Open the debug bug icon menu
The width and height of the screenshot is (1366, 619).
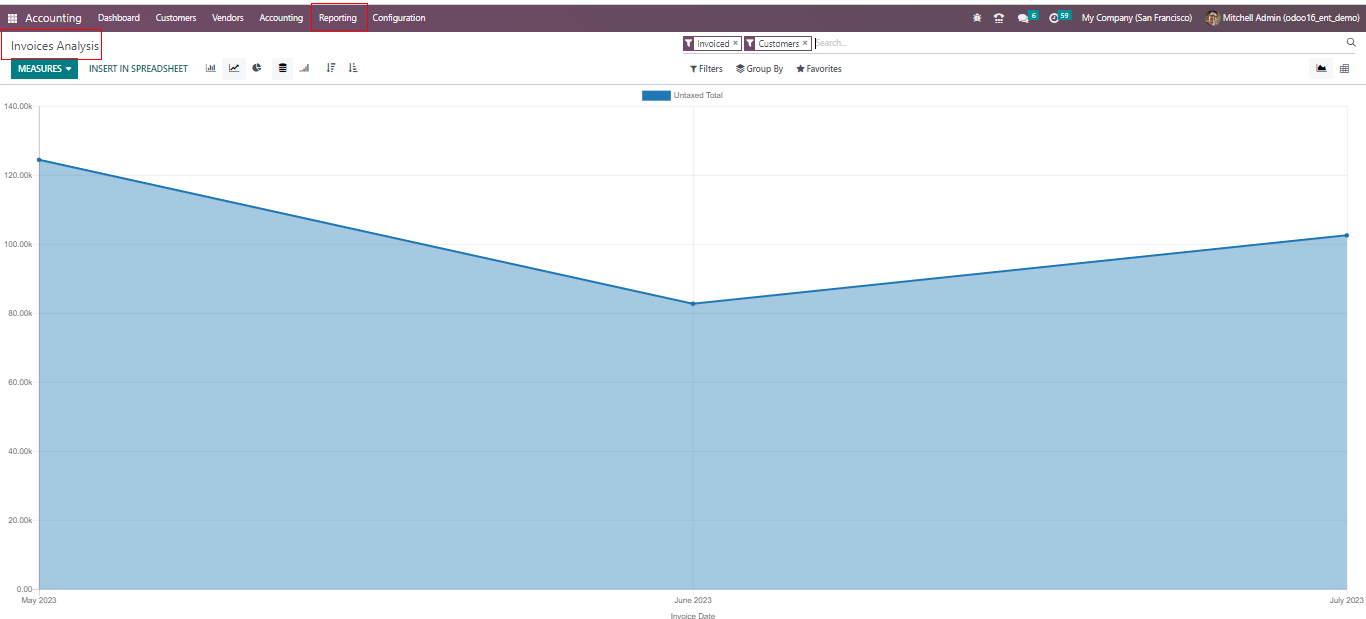coord(977,18)
